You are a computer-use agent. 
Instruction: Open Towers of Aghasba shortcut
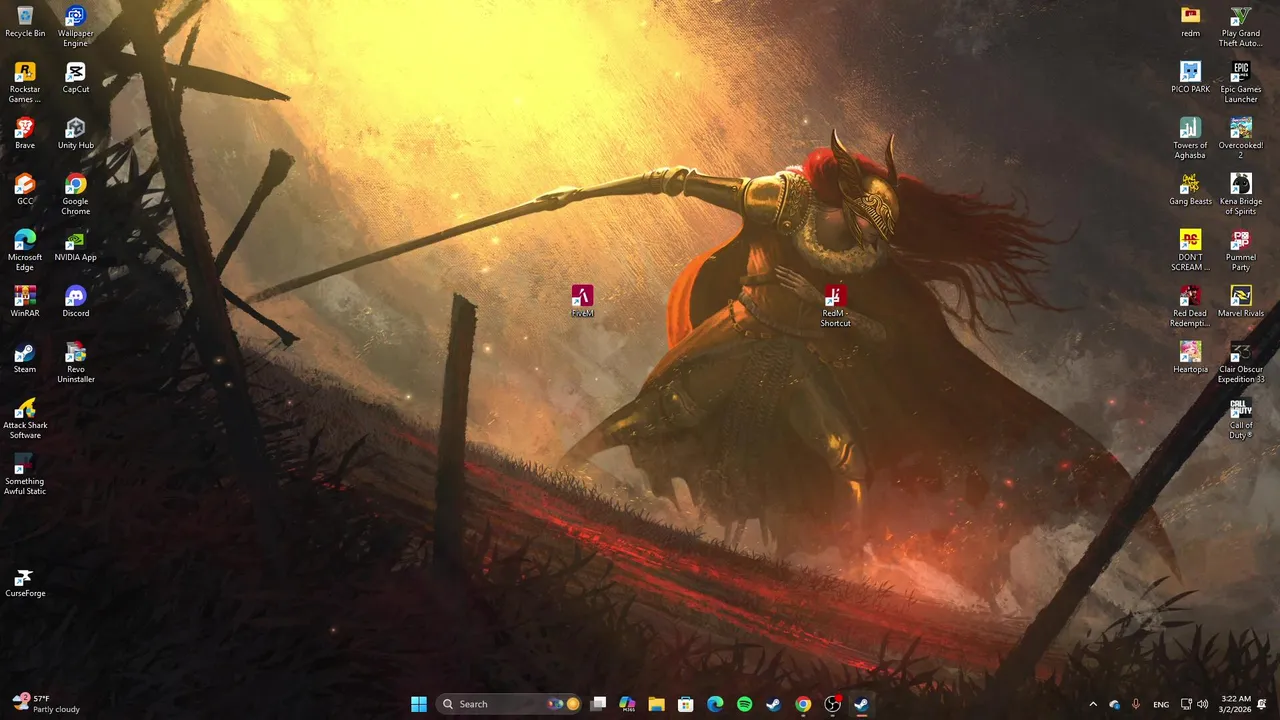[x=1190, y=139]
